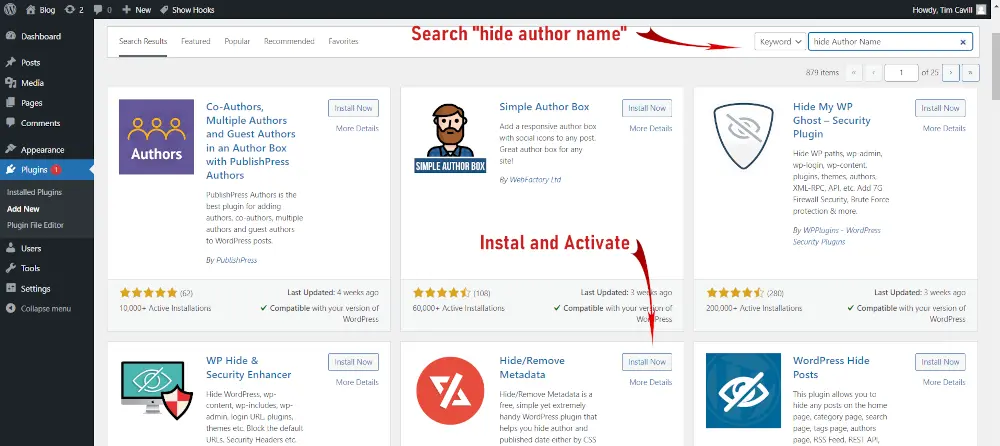1000x446 pixels.
Task: Click the Plugins update count badge
Action: [56, 170]
